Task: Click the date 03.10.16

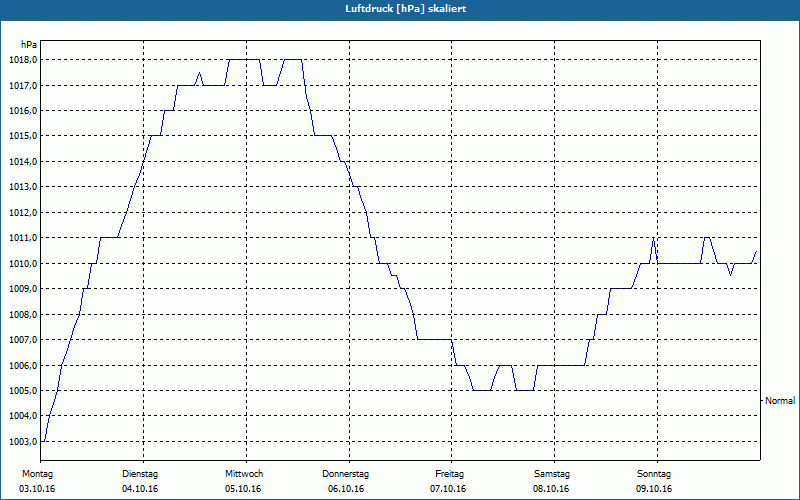Action: click(37, 489)
